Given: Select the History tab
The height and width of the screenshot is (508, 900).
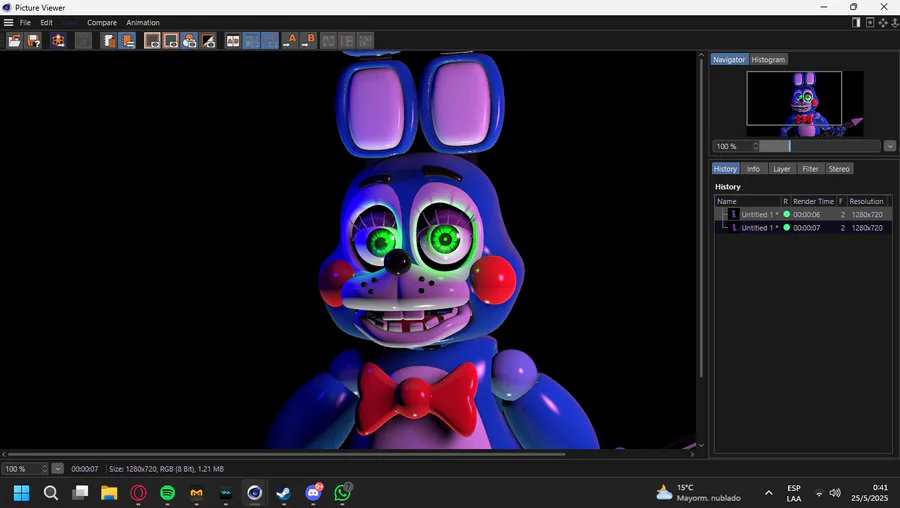Looking at the screenshot, I should 725,169.
